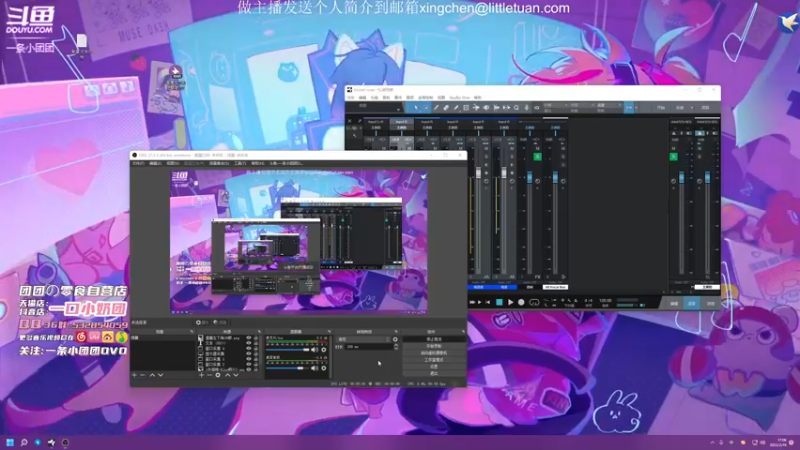800x450 pixels.
Task: Open 帮助 menu in OBS menu bar
Action: click(x=258, y=163)
